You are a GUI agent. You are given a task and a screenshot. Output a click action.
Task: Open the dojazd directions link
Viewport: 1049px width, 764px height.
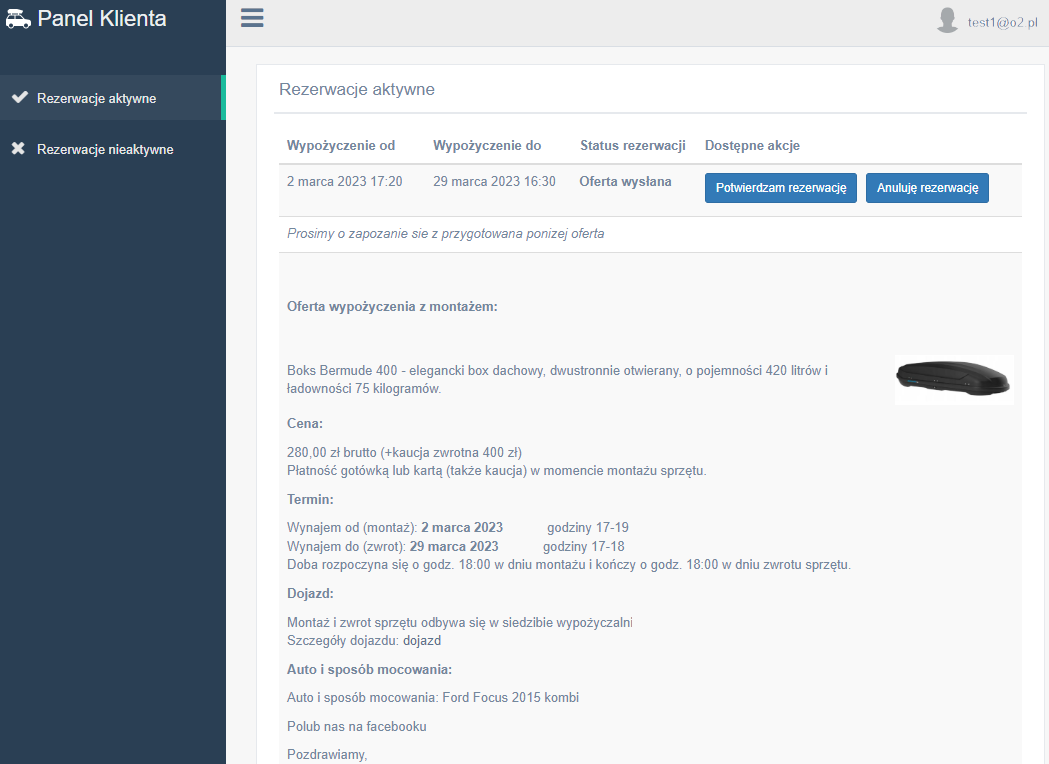pyautogui.click(x=422, y=641)
